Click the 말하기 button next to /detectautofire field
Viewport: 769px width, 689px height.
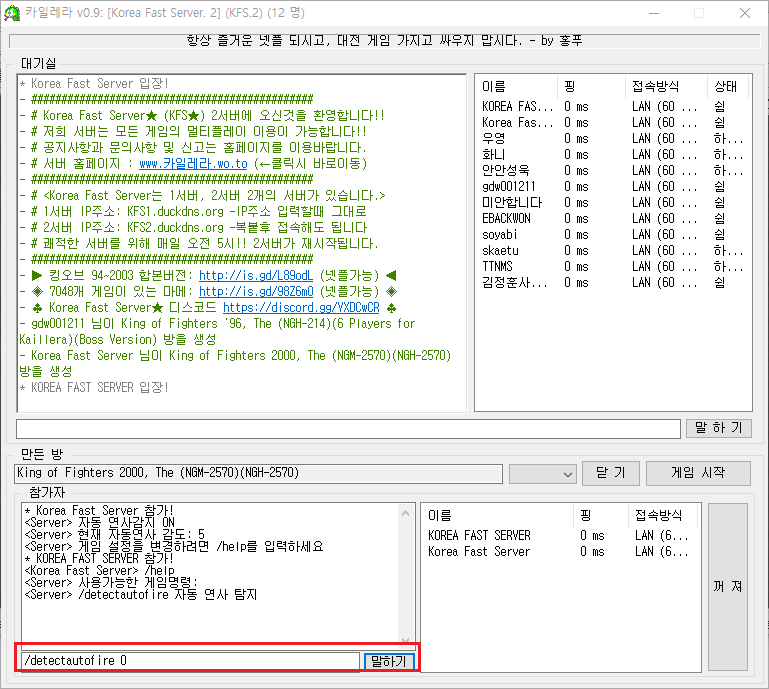[389, 662]
